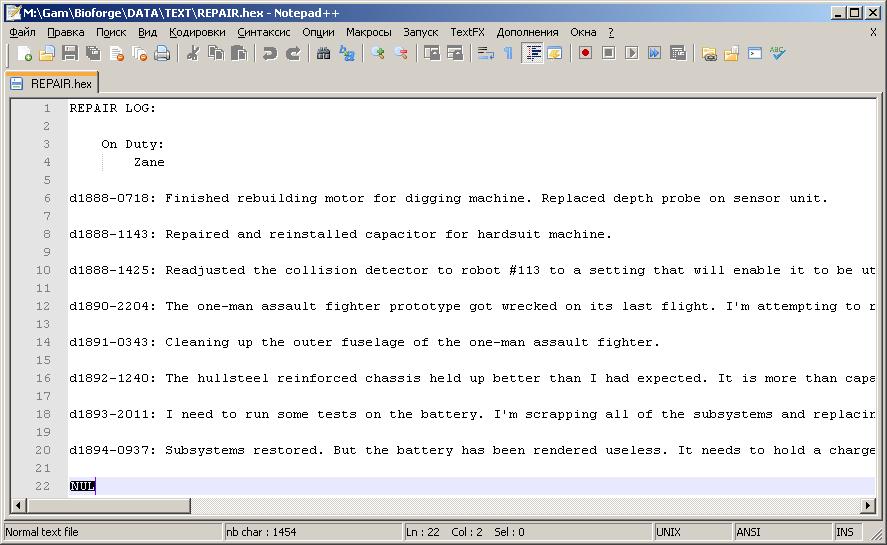887x545 pixels.
Task: Click line number 12 in margin
Action: tap(44, 306)
